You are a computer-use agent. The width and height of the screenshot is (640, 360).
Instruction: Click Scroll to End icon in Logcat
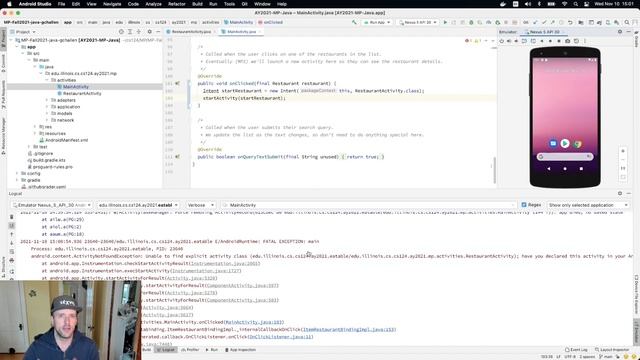11,226
